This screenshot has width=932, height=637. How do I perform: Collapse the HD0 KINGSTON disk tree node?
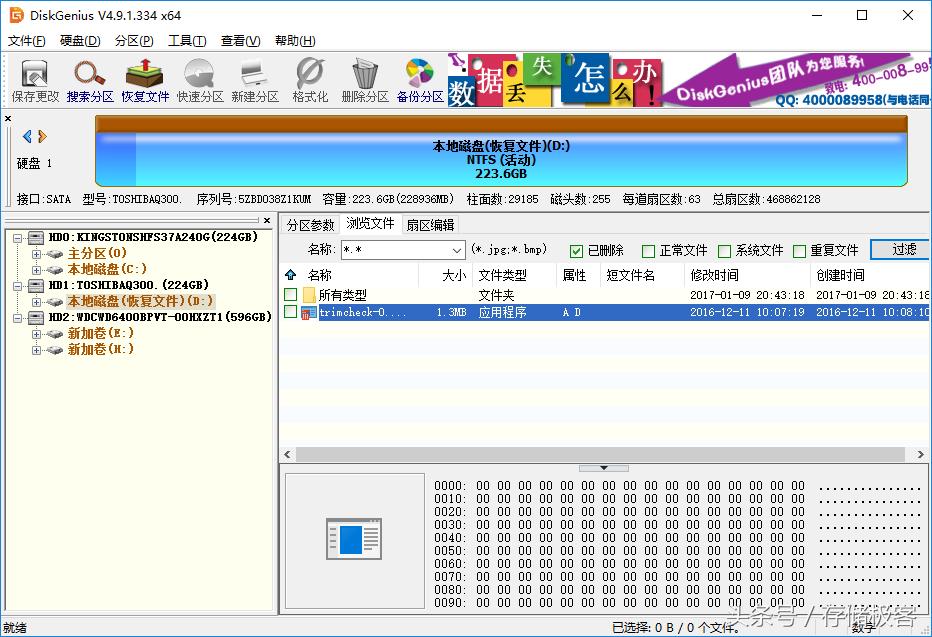point(17,237)
